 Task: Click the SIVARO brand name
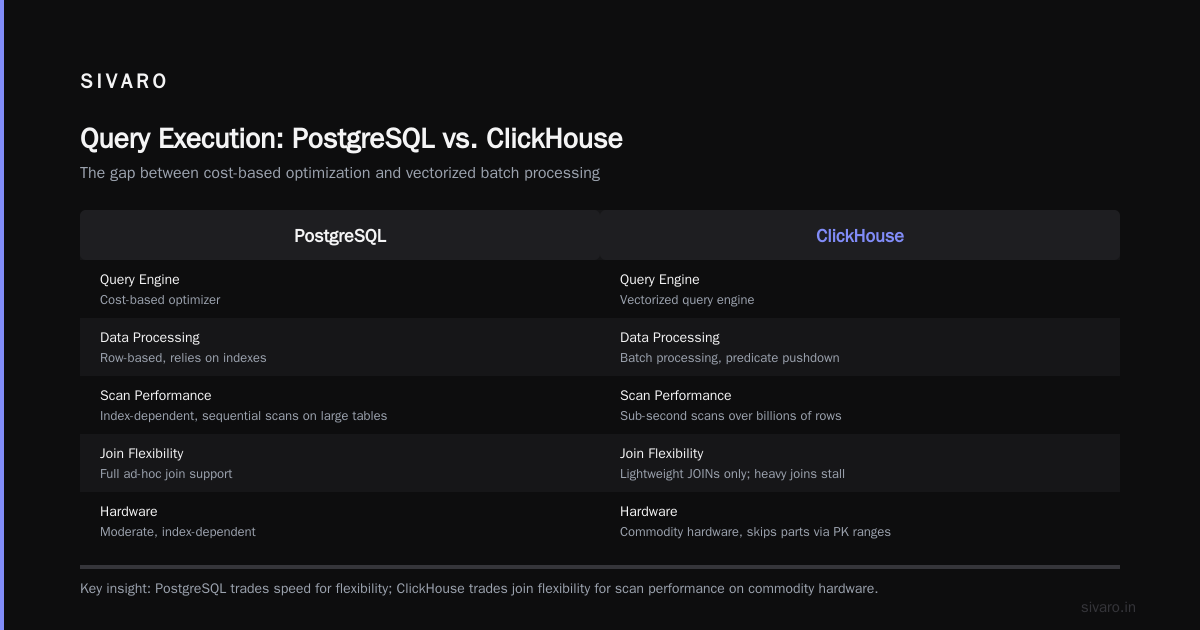click(x=124, y=82)
